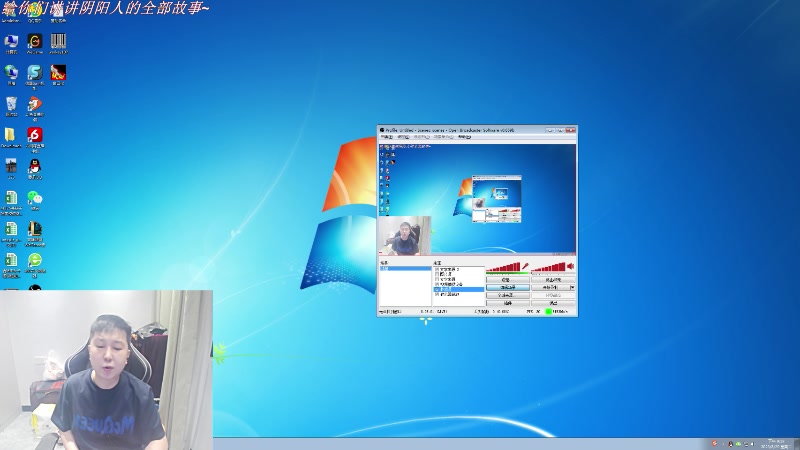Open the Recycle Bin
This screenshot has height=450, width=800.
(11, 105)
